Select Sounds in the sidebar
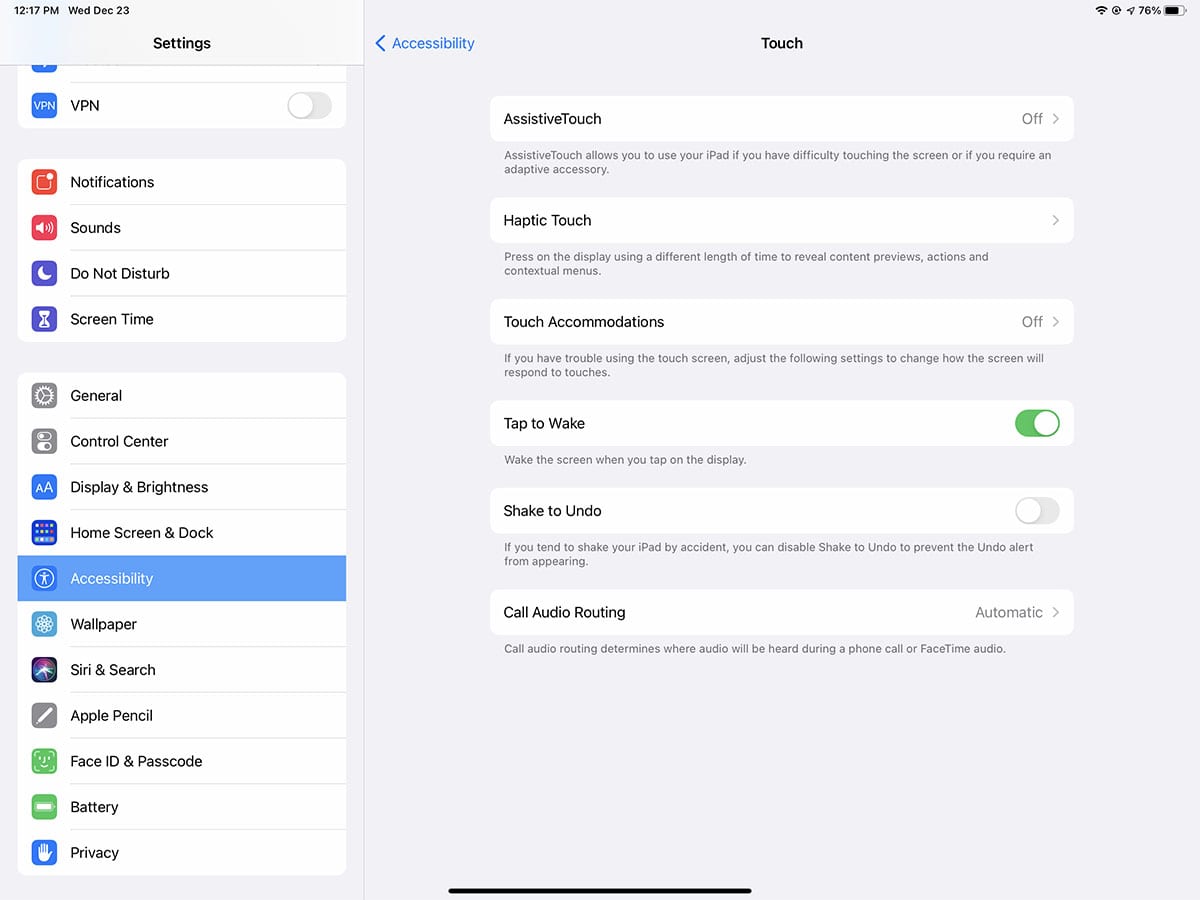The width and height of the screenshot is (1200, 900). pos(182,228)
